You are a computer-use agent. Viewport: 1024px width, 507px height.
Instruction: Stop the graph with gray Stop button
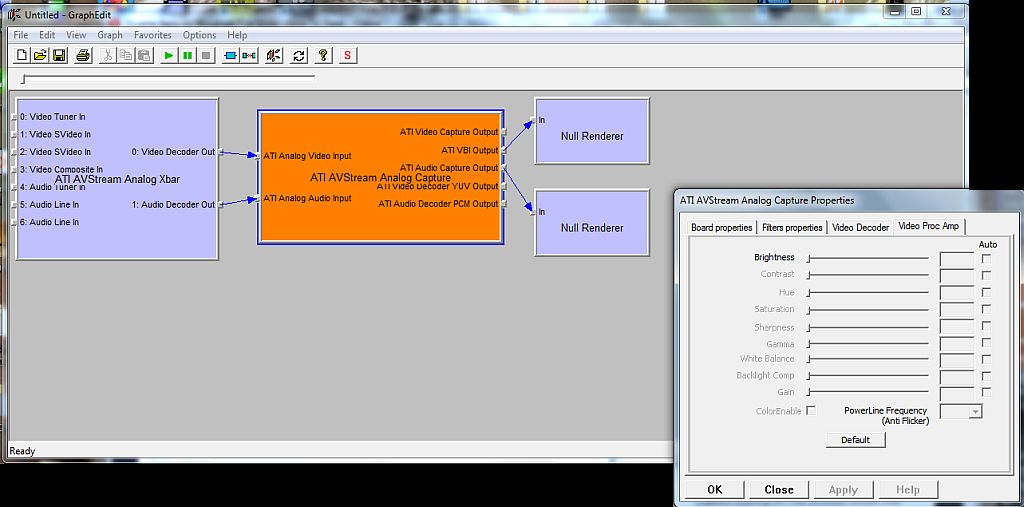tap(206, 56)
